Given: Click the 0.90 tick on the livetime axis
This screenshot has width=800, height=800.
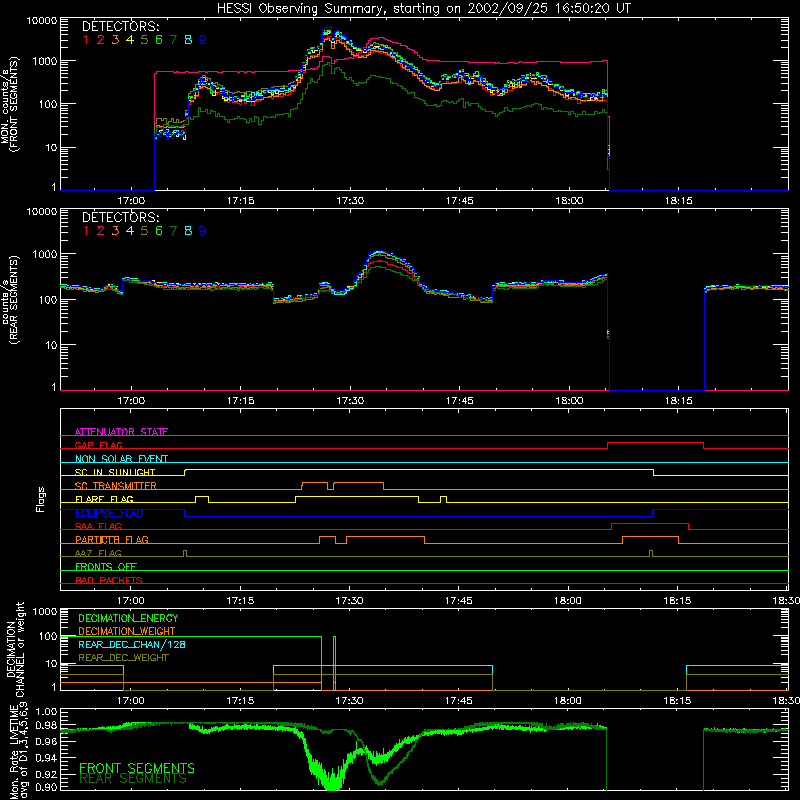Looking at the screenshot, I should (47, 788).
